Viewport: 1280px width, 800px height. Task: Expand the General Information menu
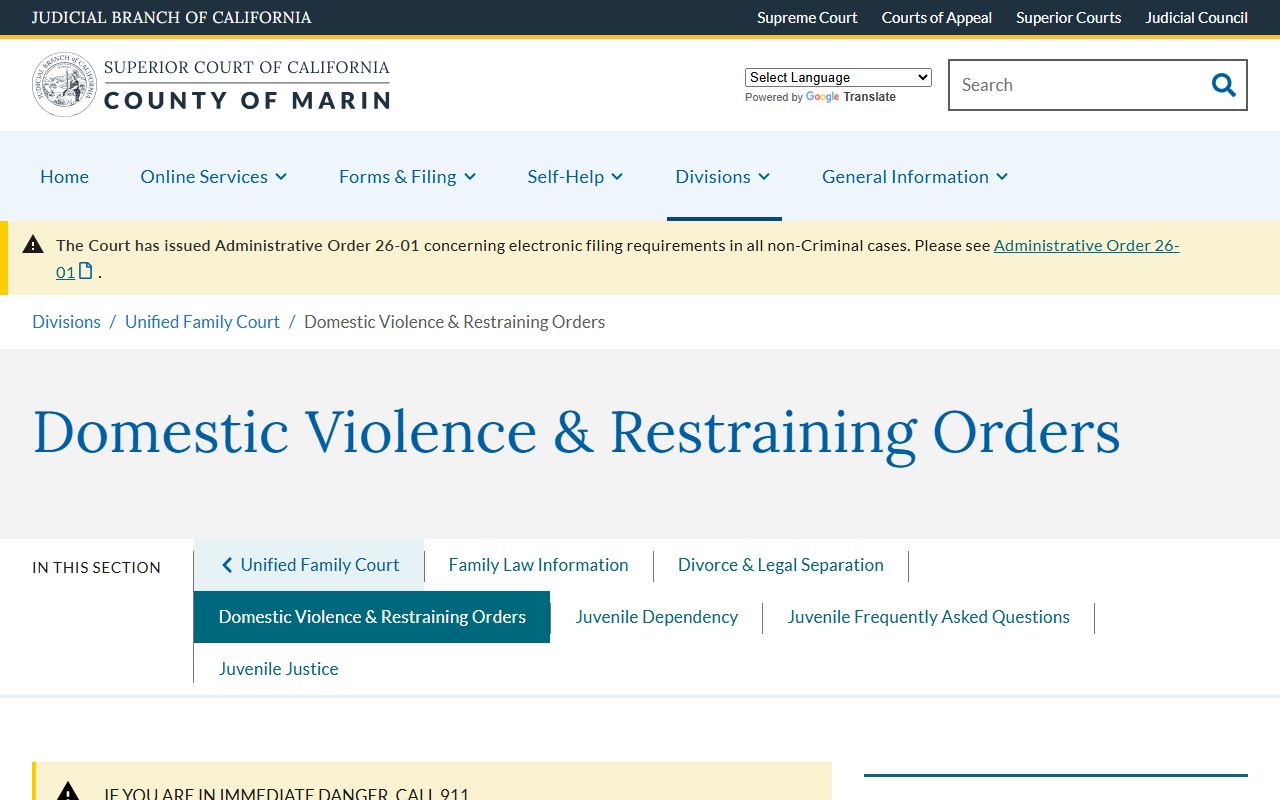coord(915,176)
